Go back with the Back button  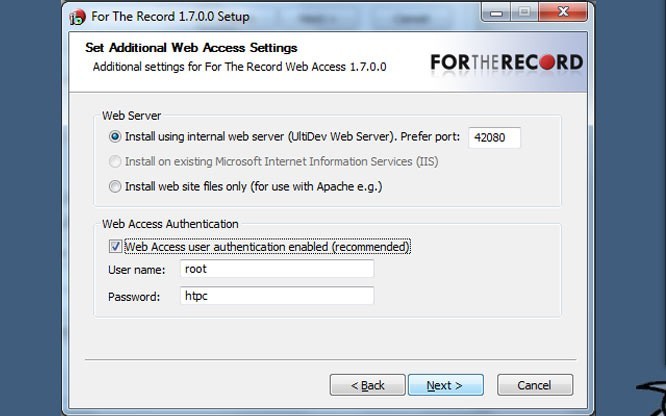(x=367, y=385)
